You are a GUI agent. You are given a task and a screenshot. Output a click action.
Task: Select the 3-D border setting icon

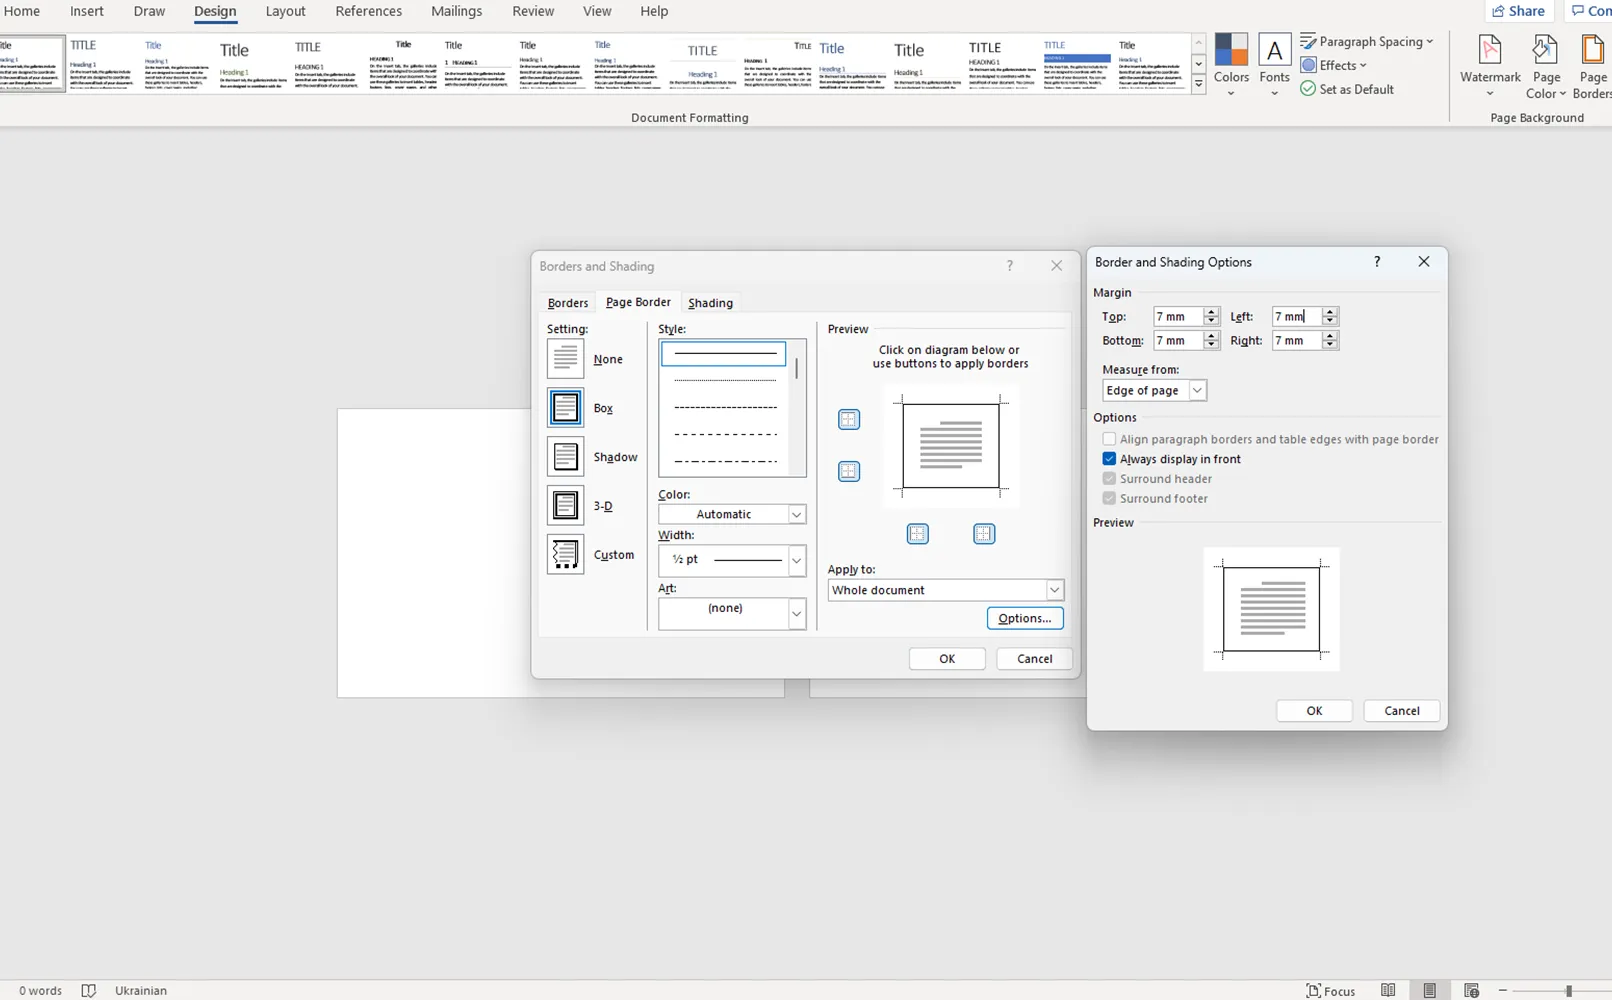565,505
